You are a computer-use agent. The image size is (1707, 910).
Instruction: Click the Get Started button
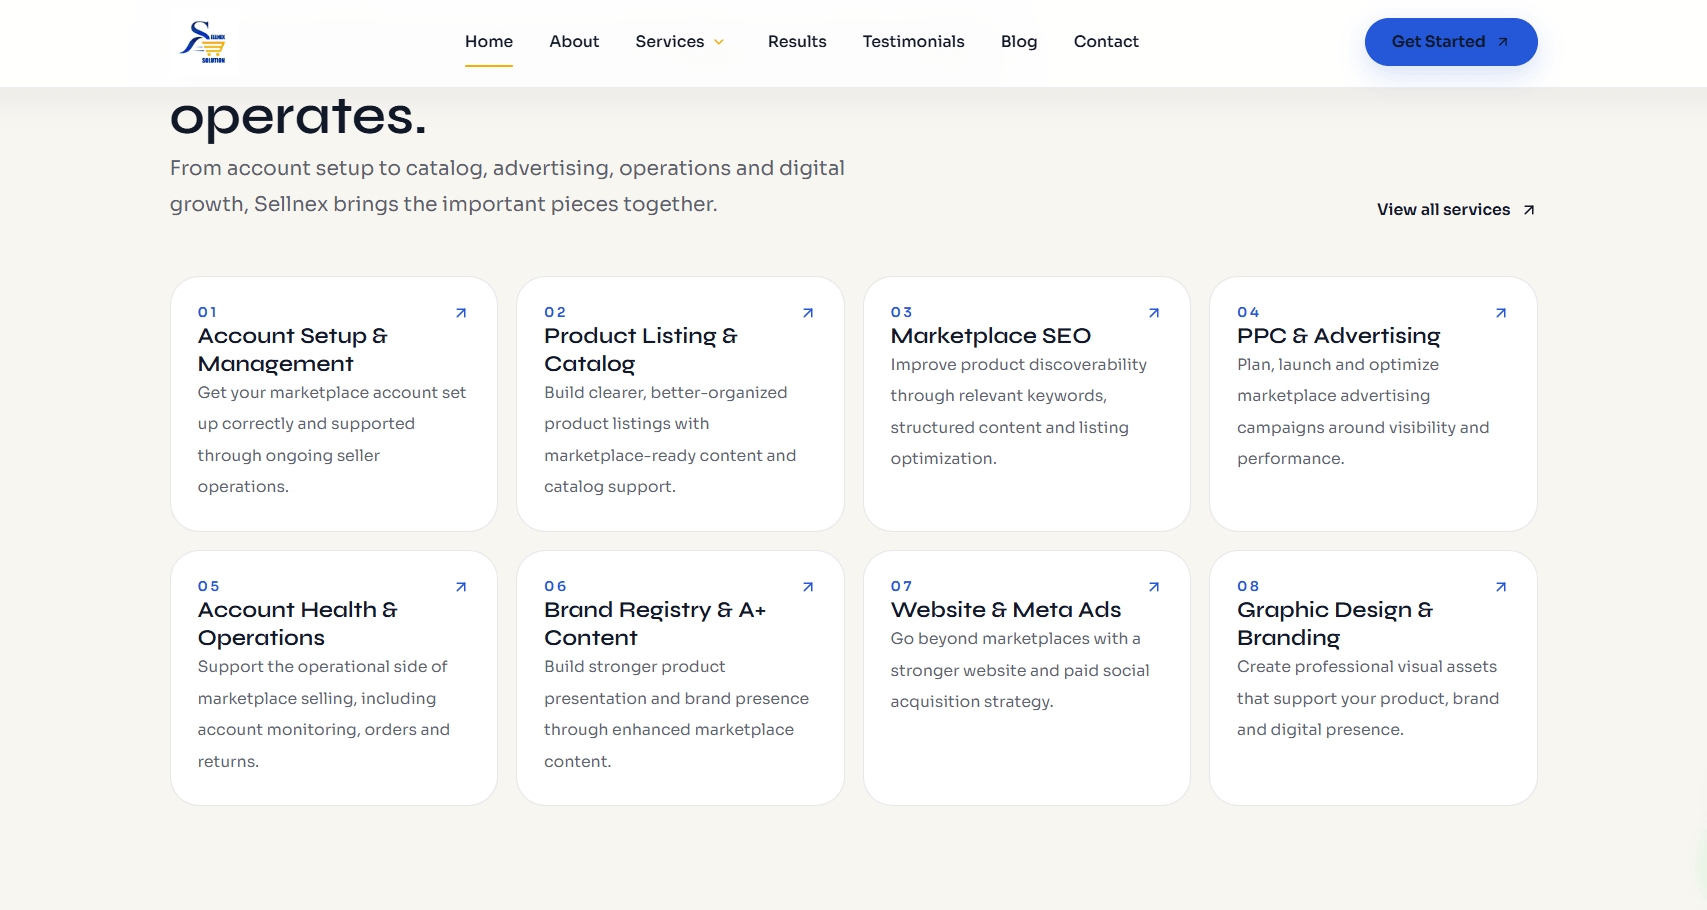pyautogui.click(x=1451, y=42)
